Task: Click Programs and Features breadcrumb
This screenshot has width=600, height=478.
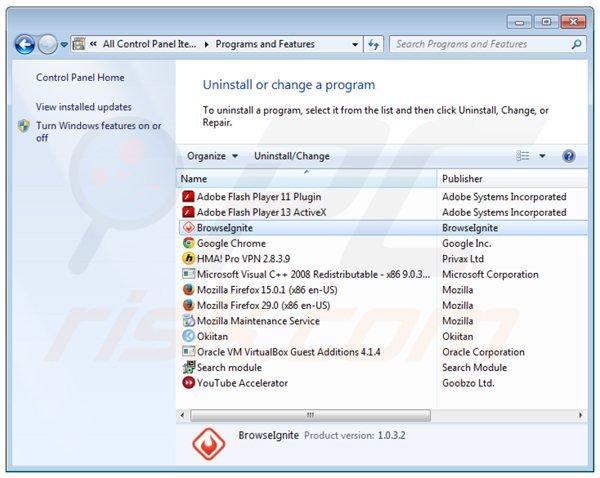Action: [265, 44]
